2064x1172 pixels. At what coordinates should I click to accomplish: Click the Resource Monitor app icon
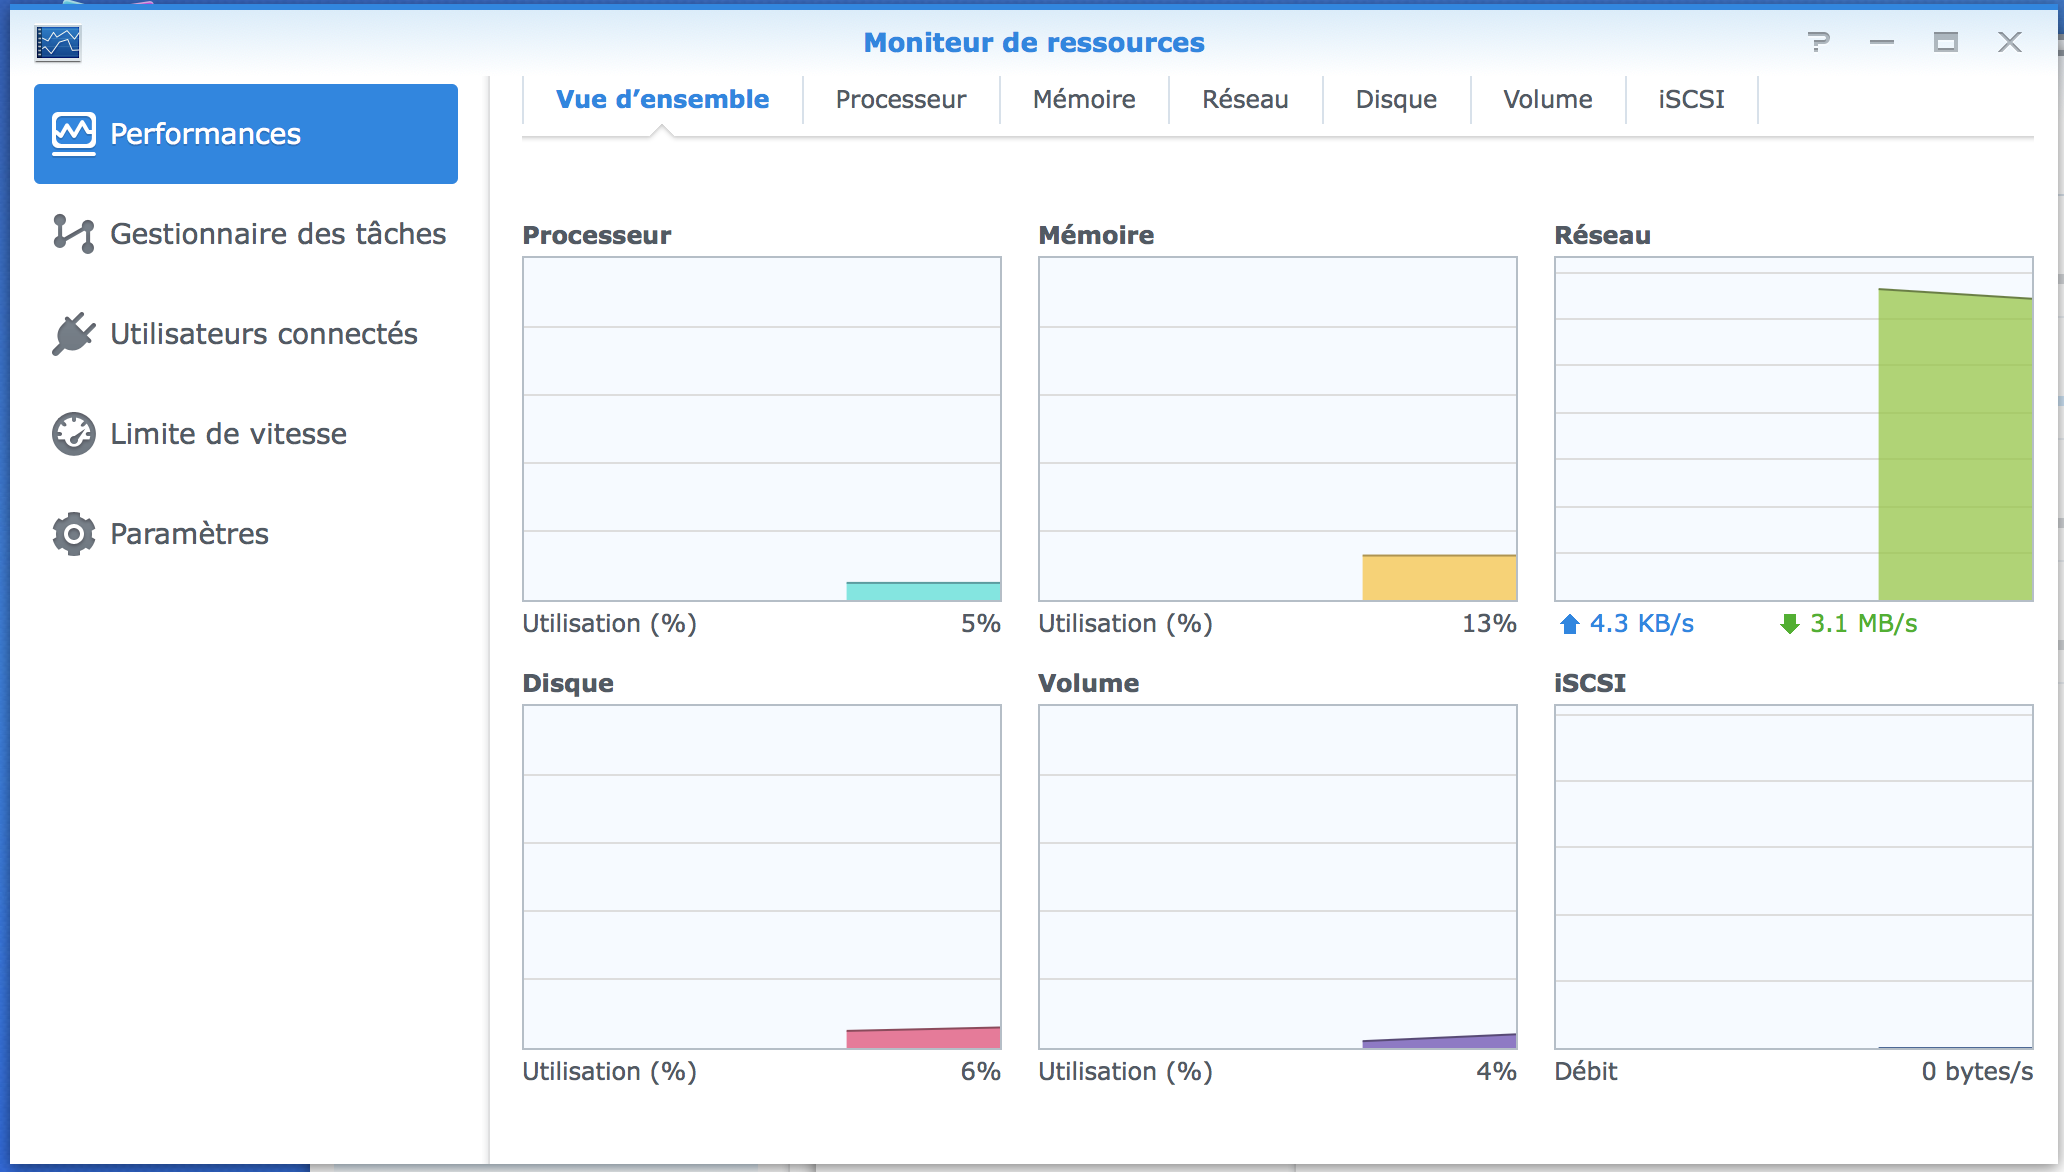coord(58,43)
